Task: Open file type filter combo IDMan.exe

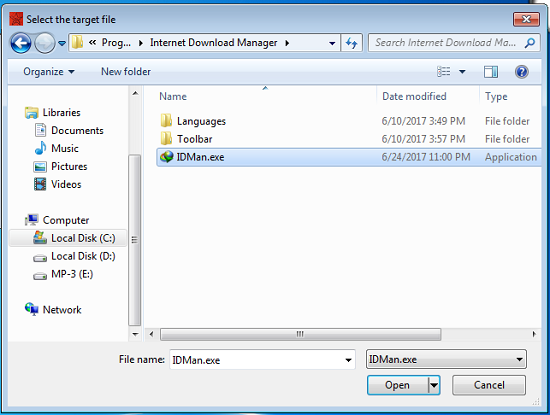Action: 446,359
